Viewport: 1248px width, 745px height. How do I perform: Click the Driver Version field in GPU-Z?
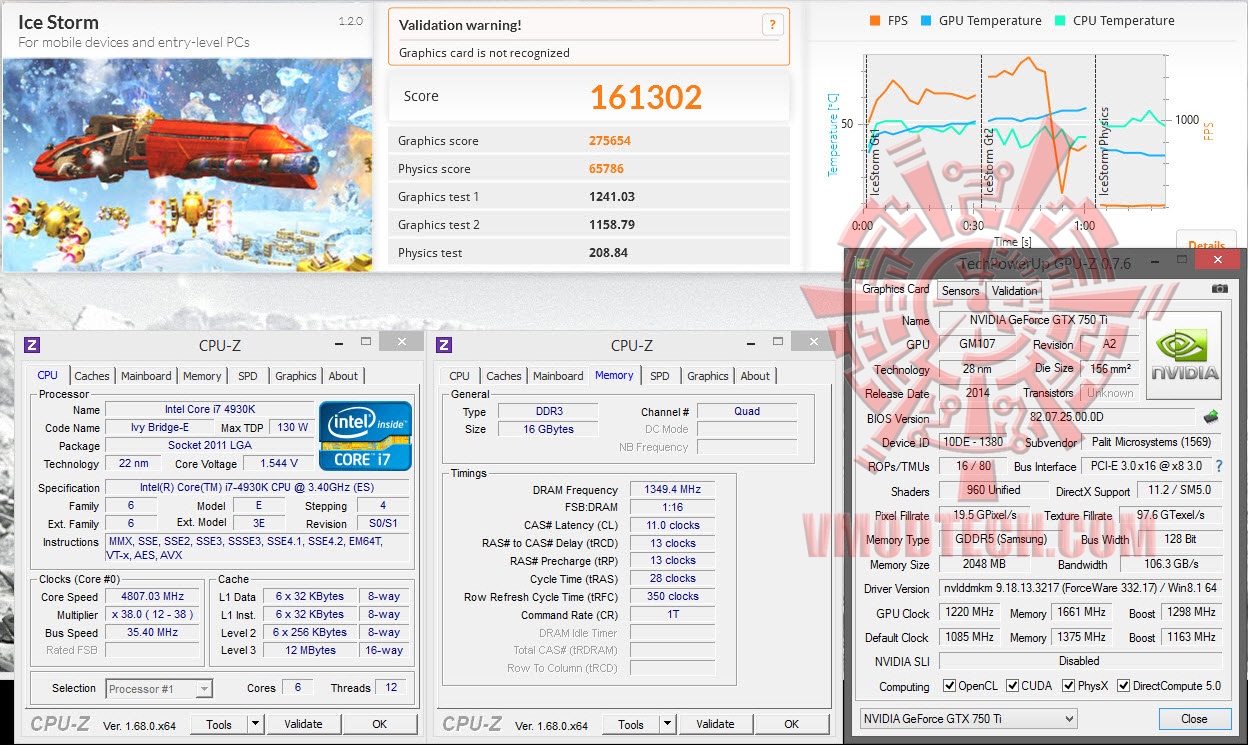coord(1080,589)
